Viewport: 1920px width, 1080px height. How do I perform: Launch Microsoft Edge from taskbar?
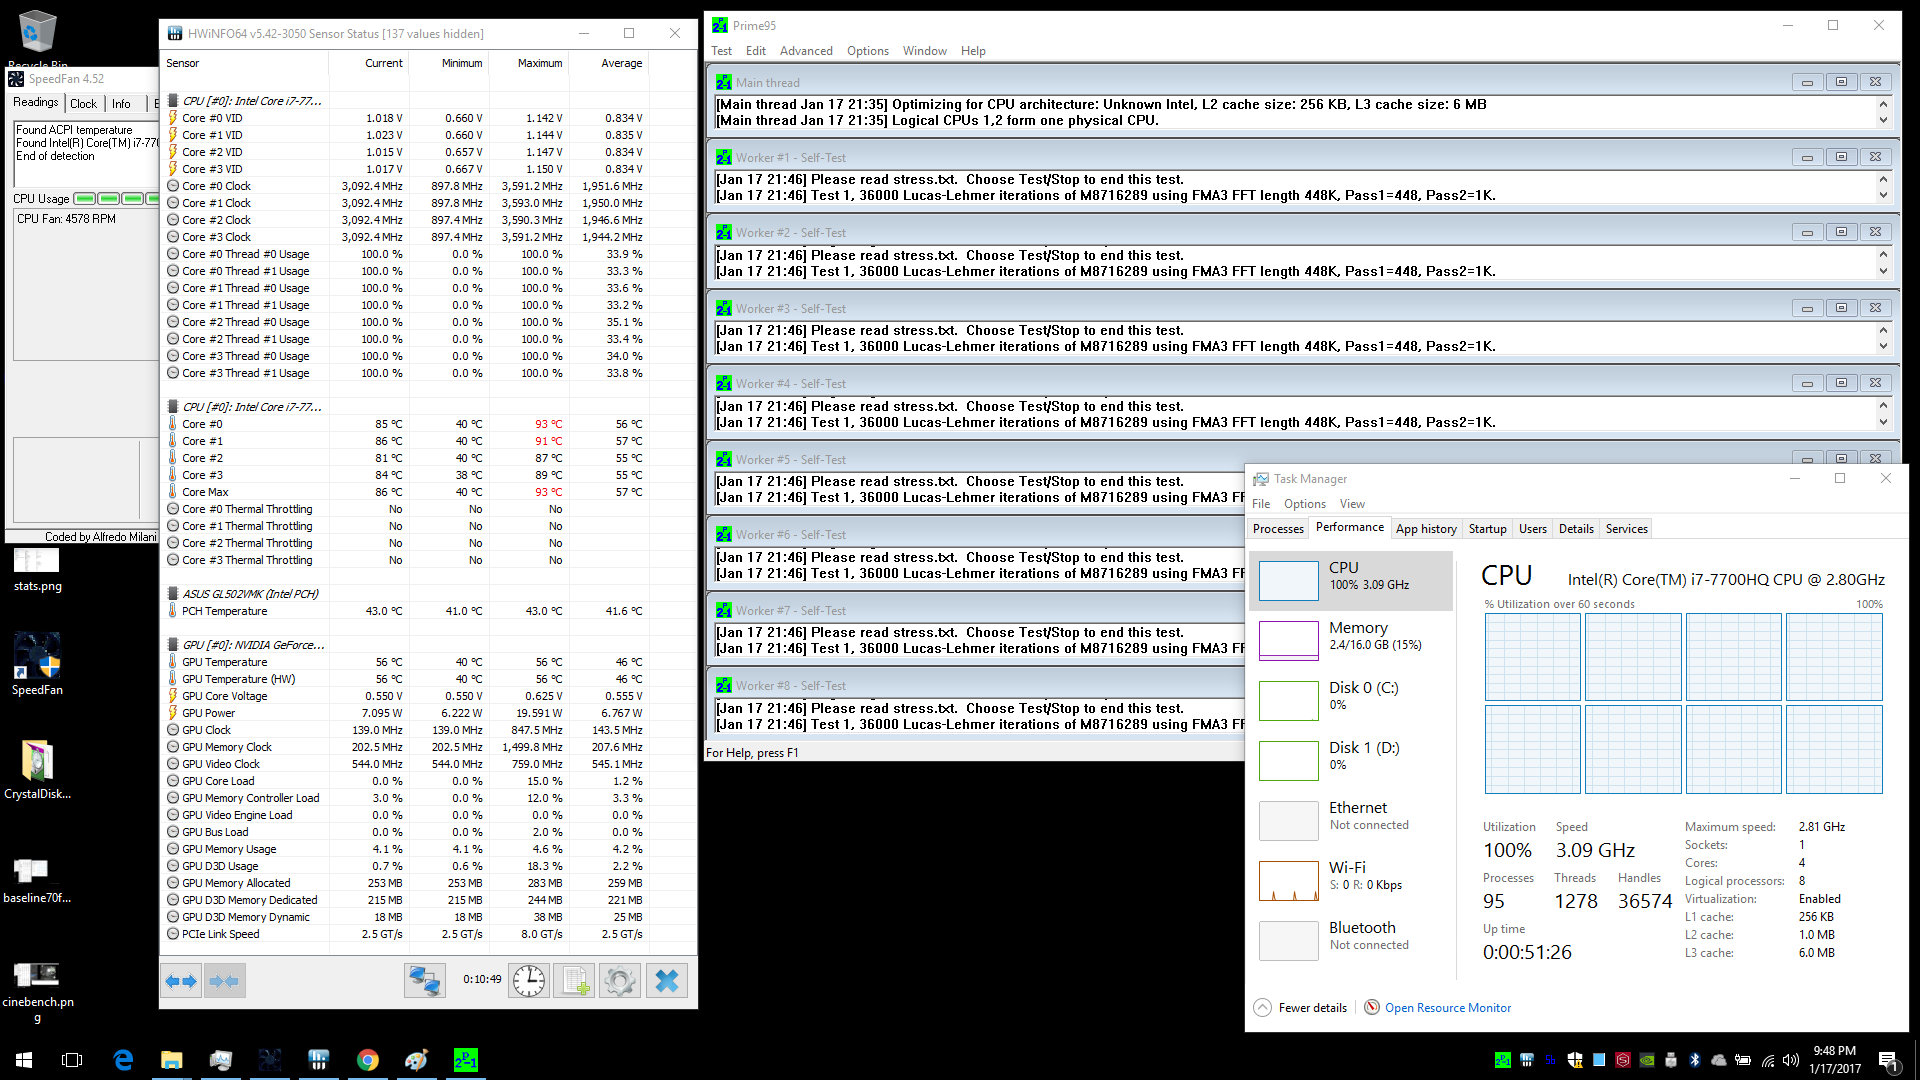point(123,1060)
